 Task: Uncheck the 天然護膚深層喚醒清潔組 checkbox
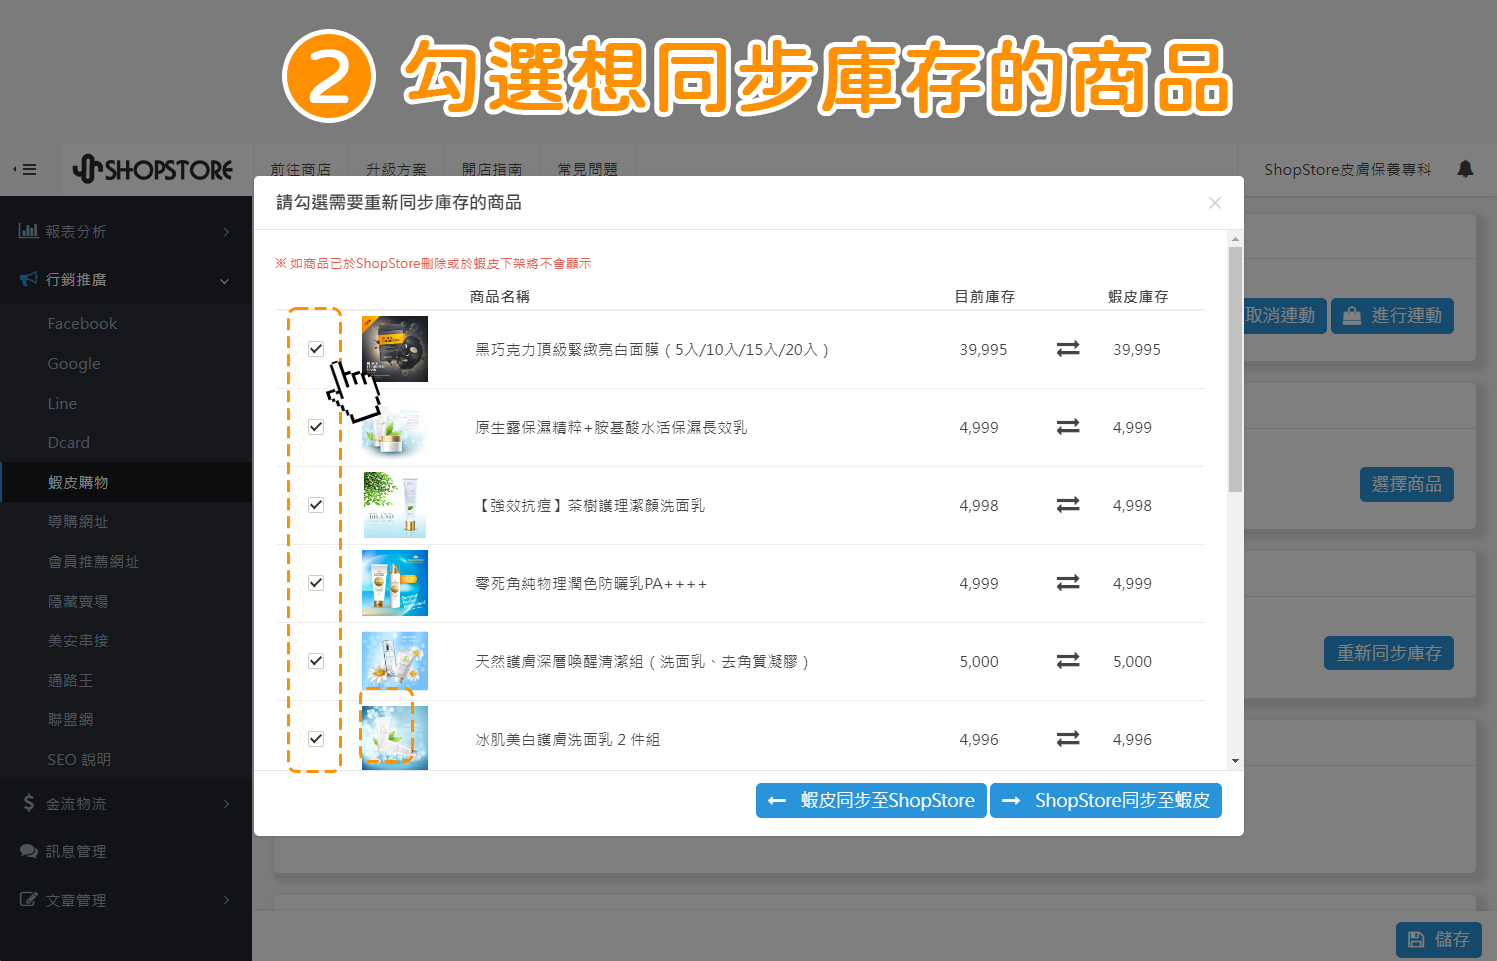point(316,661)
